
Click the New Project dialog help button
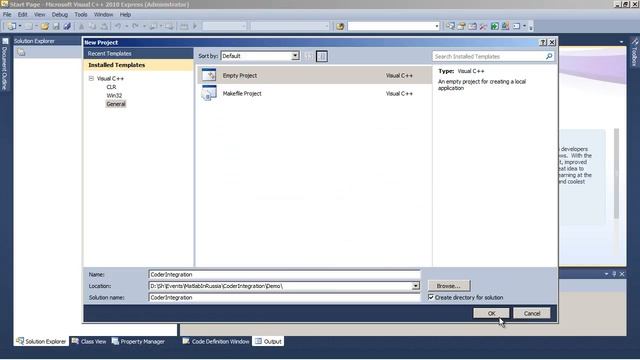[x=543, y=42]
